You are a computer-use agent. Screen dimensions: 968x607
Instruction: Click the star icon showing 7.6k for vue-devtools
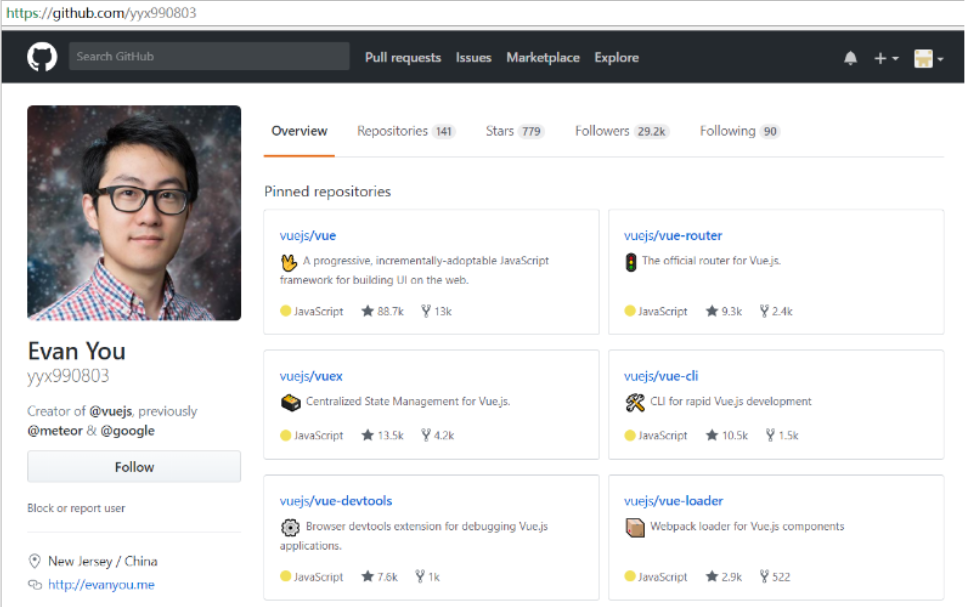point(367,576)
